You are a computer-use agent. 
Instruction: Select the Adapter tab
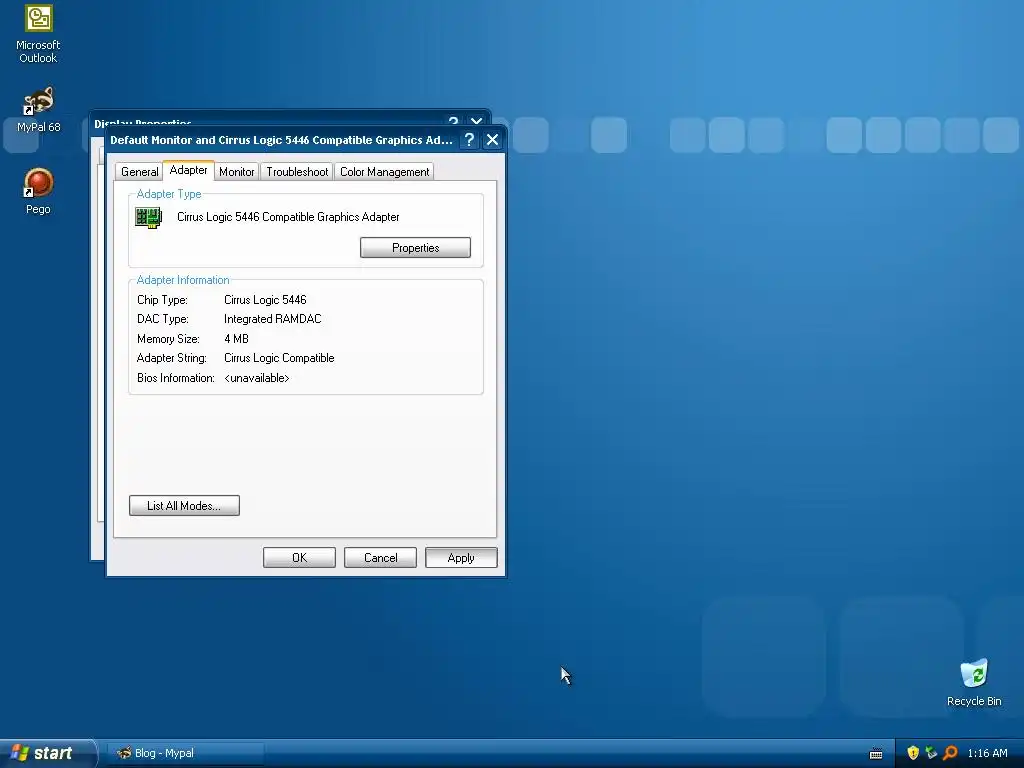tap(189, 170)
